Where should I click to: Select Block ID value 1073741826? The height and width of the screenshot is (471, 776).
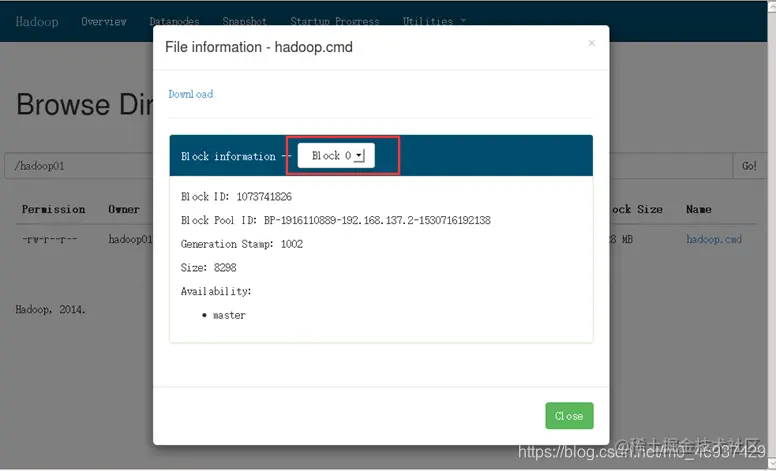(x=264, y=197)
